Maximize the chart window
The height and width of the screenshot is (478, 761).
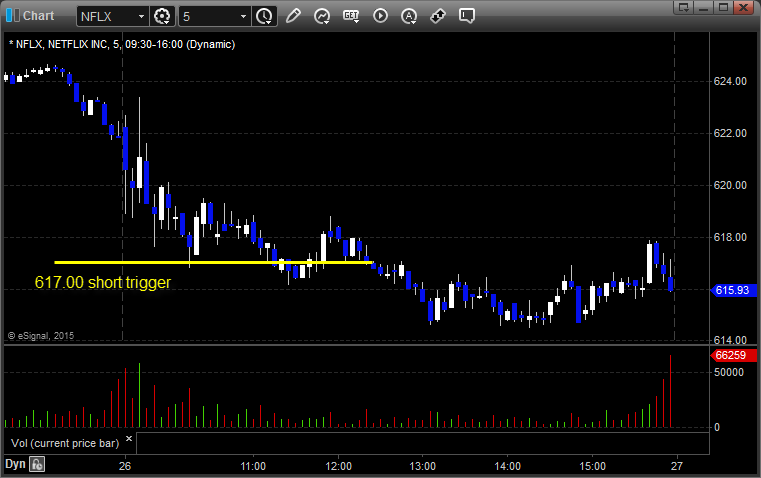coord(724,7)
